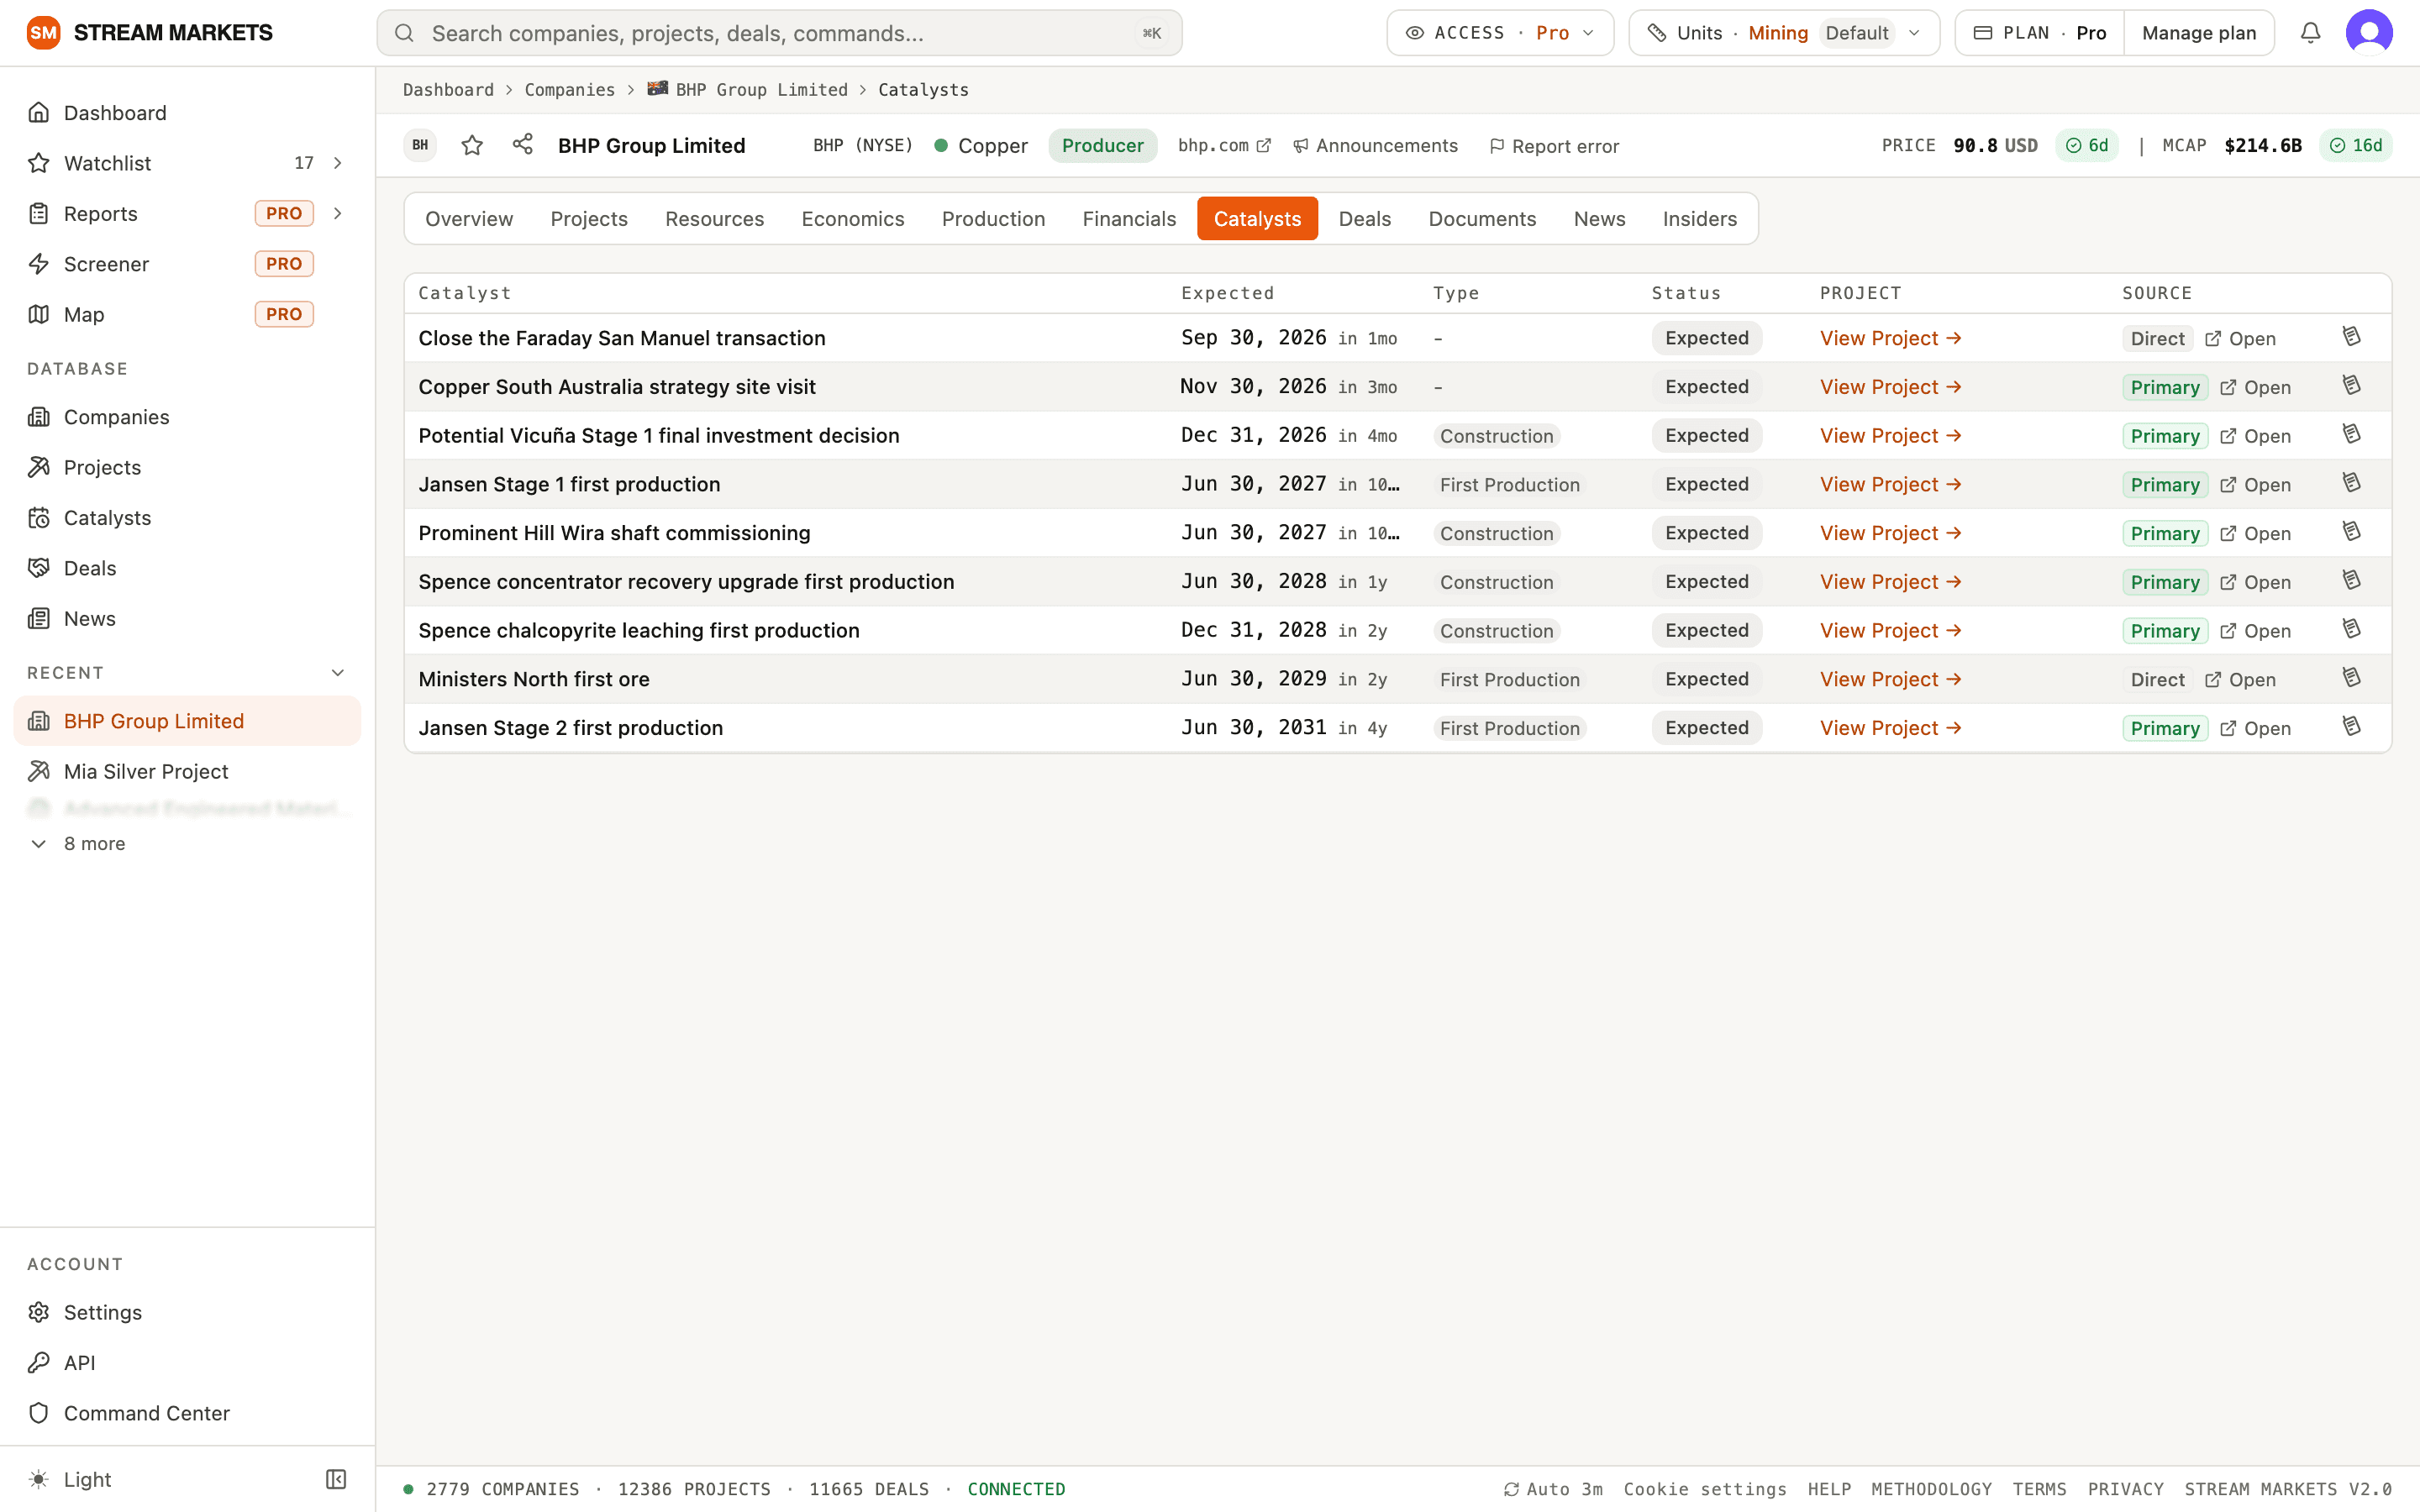The height and width of the screenshot is (1512, 2420).
Task: Click the note icon for Potential Vicuña Stage 1 row
Action: click(x=2351, y=435)
